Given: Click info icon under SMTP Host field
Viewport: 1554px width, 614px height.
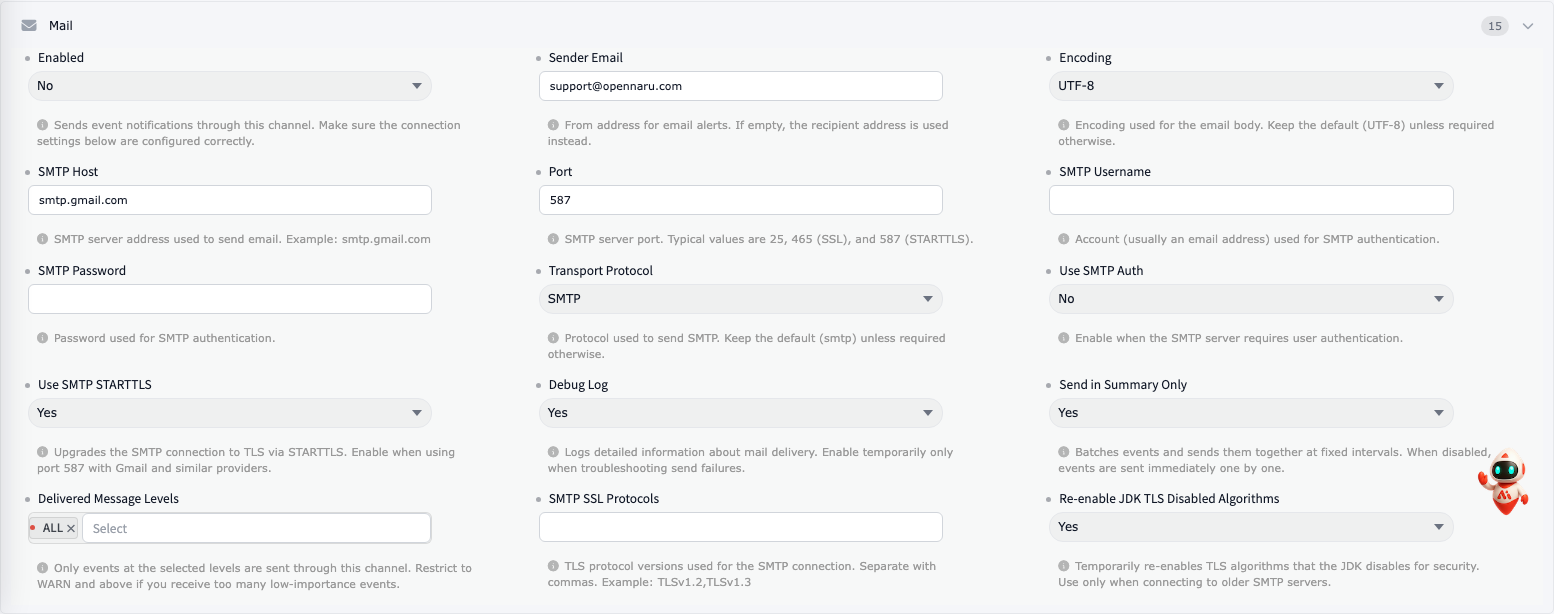Looking at the screenshot, I should (x=43, y=239).
